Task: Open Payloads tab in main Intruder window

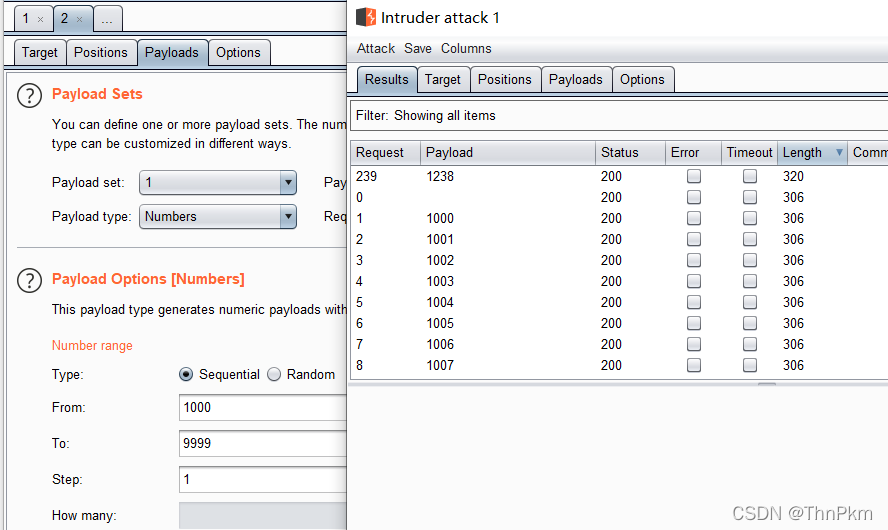Action: [x=172, y=53]
